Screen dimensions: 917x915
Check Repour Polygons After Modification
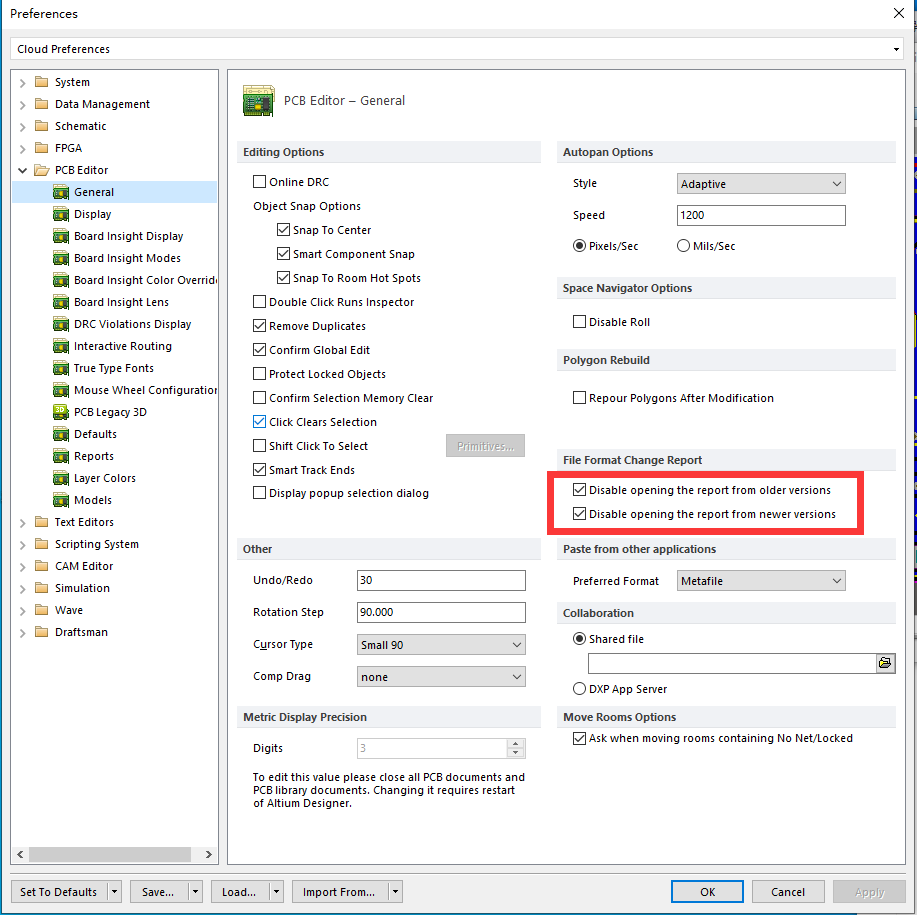[x=579, y=398]
